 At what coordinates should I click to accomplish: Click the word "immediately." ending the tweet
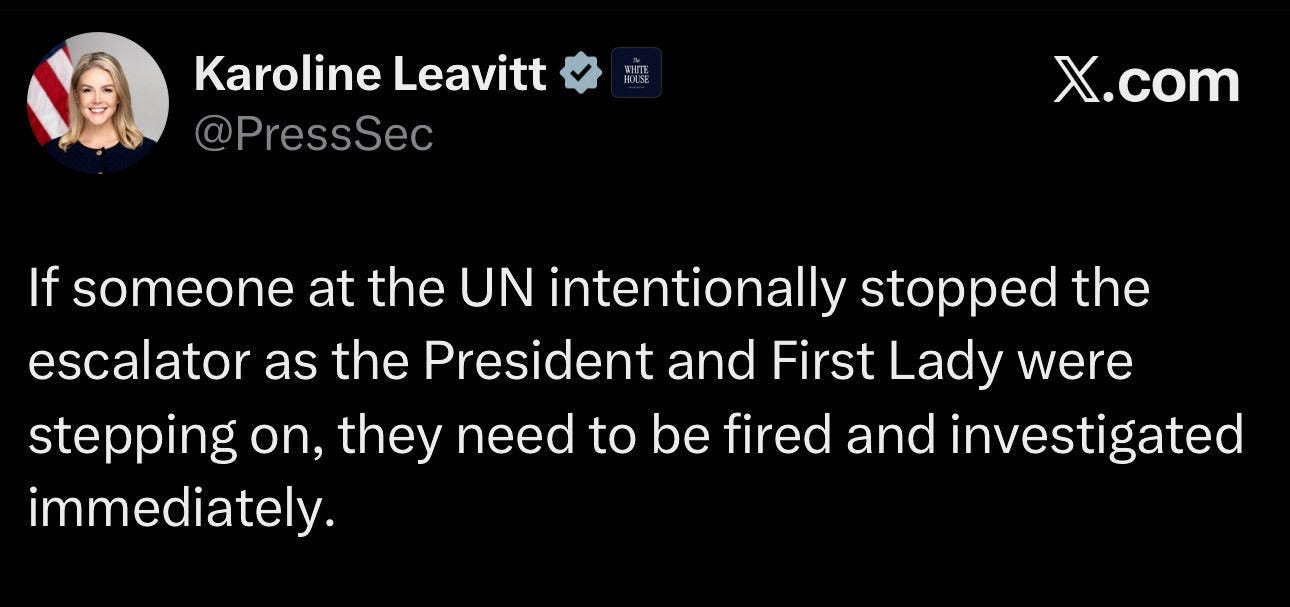[178, 511]
